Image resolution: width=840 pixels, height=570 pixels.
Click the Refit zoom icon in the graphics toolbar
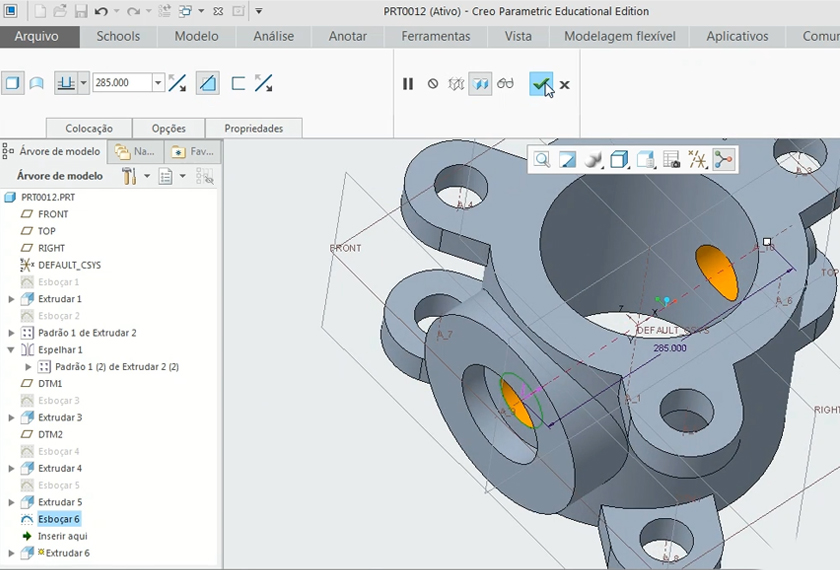click(x=541, y=159)
